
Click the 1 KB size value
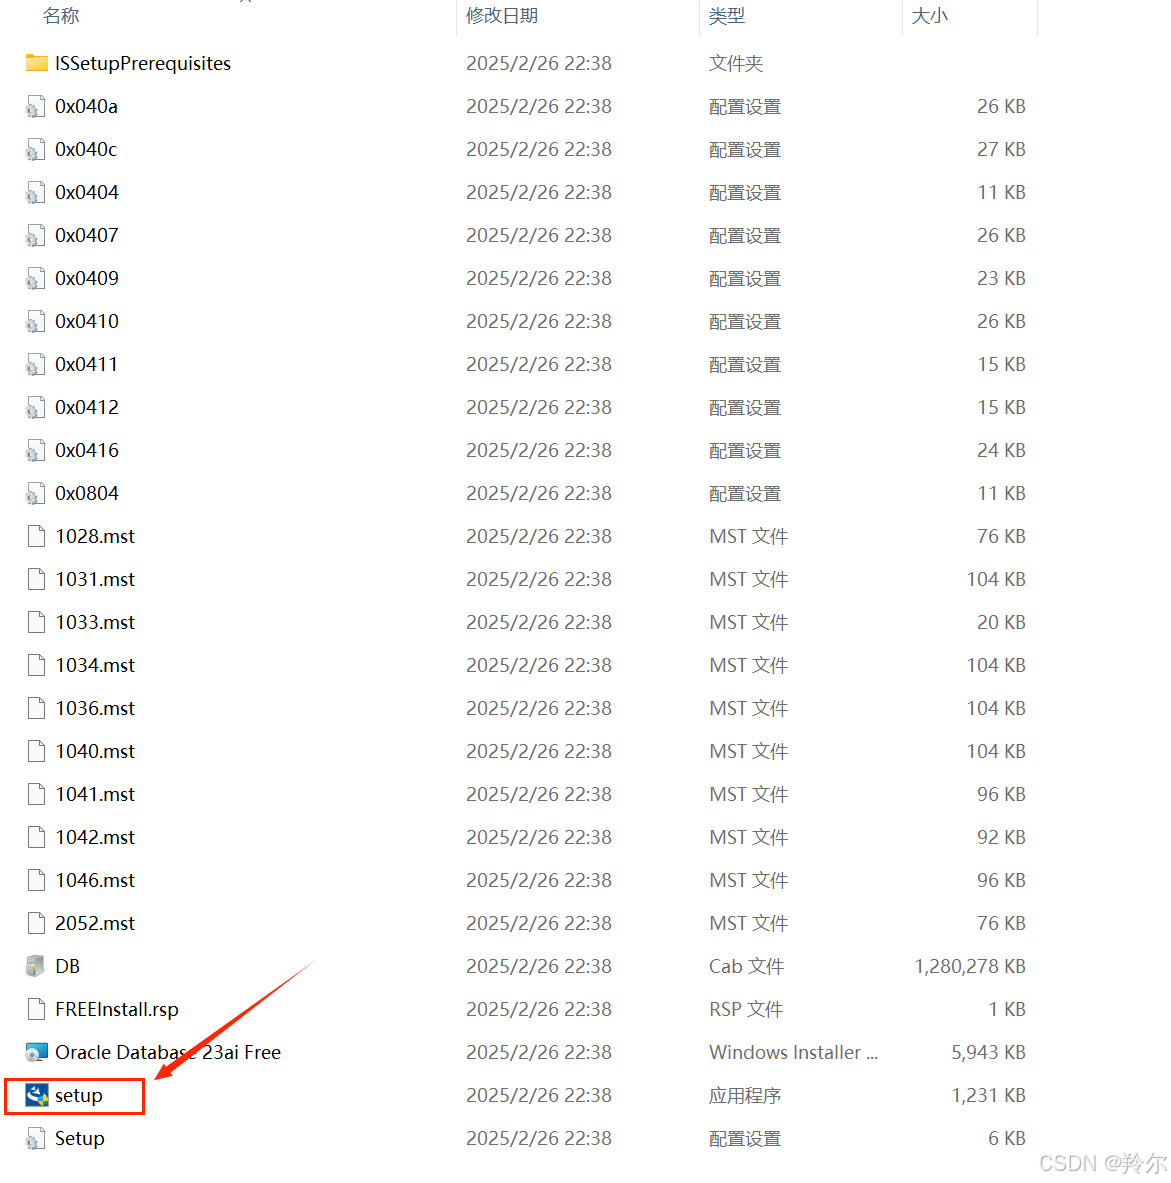pos(1007,1009)
